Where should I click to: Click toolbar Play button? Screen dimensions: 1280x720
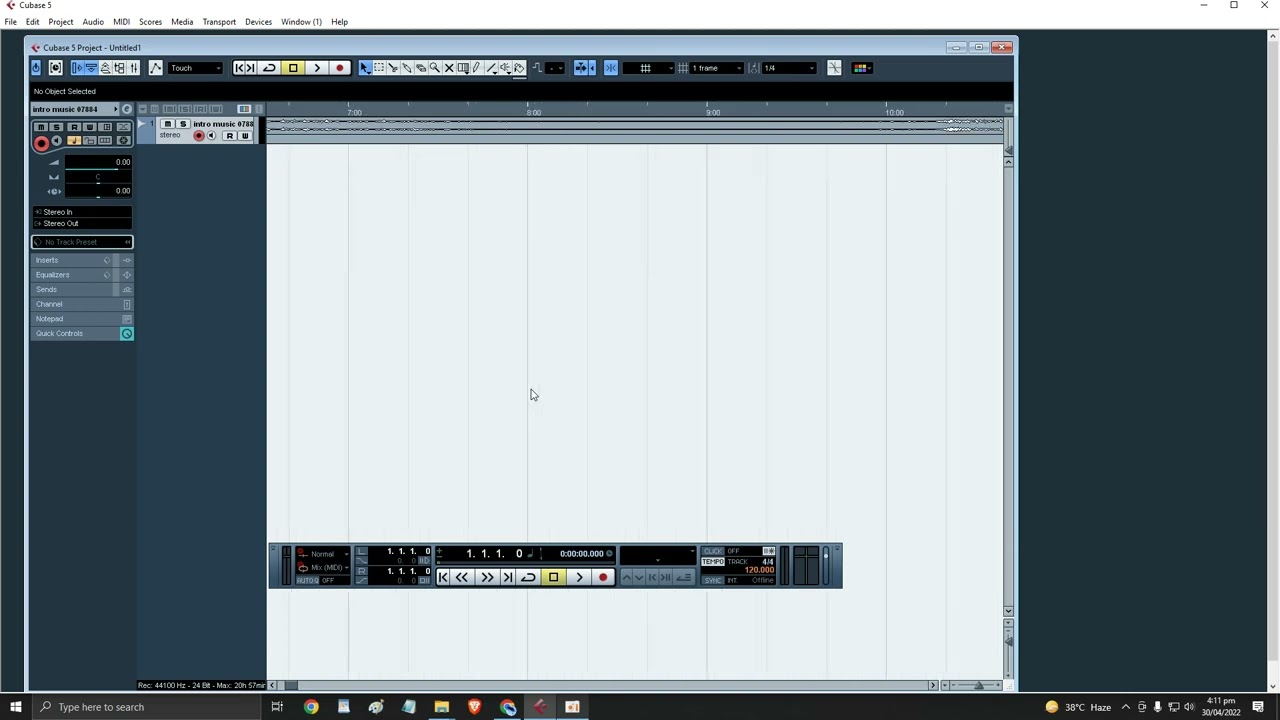click(317, 68)
